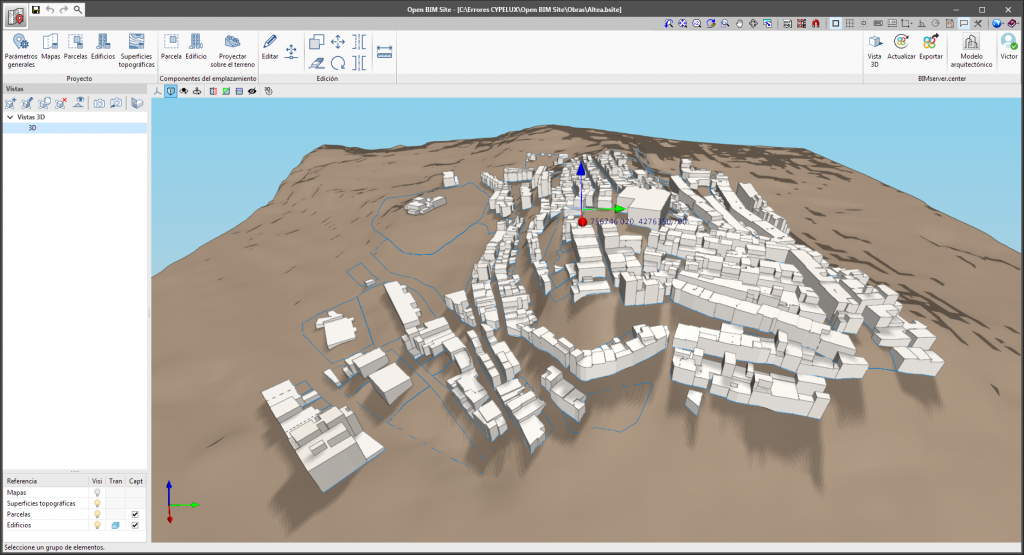The width and height of the screenshot is (1024, 555).
Task: Toggle transparency cube for Edificios
Action: [x=115, y=525]
